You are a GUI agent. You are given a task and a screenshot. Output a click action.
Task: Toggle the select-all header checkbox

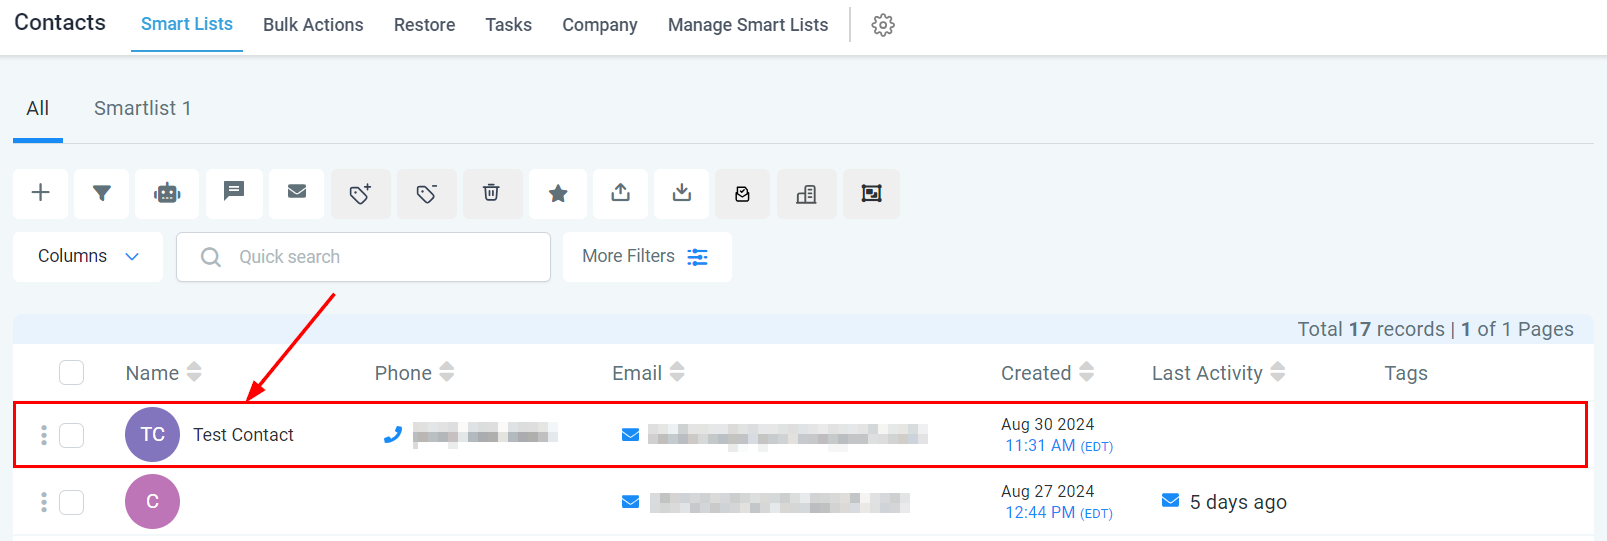(x=71, y=373)
